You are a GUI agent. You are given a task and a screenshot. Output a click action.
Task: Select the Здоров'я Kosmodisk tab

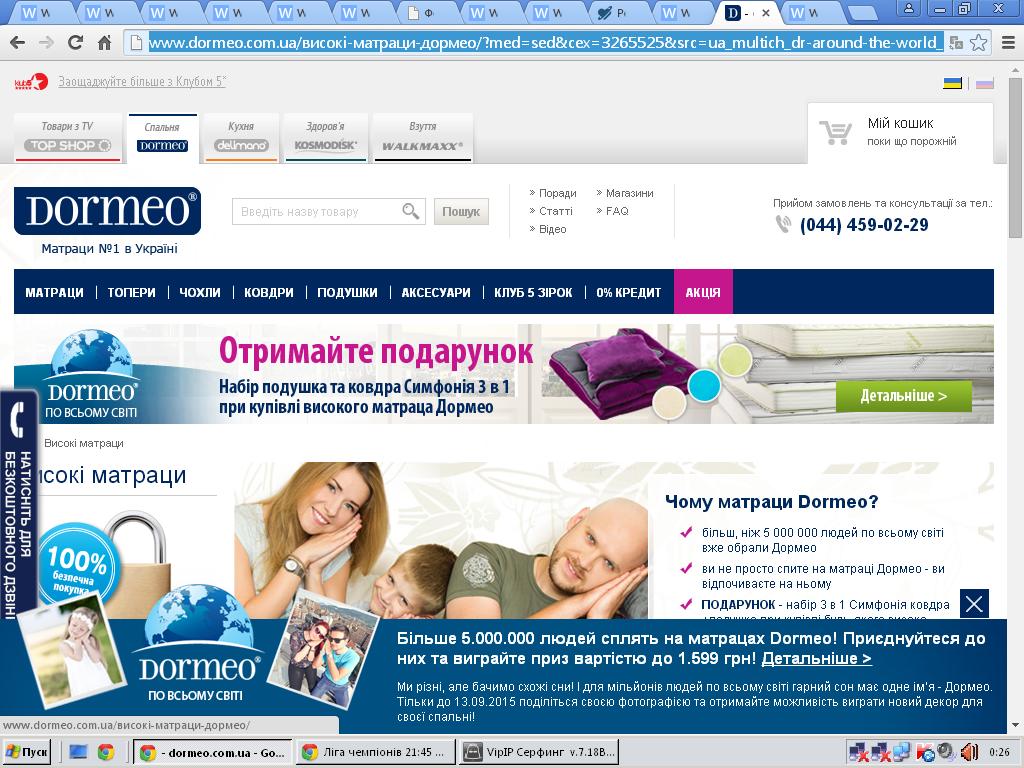(325, 137)
